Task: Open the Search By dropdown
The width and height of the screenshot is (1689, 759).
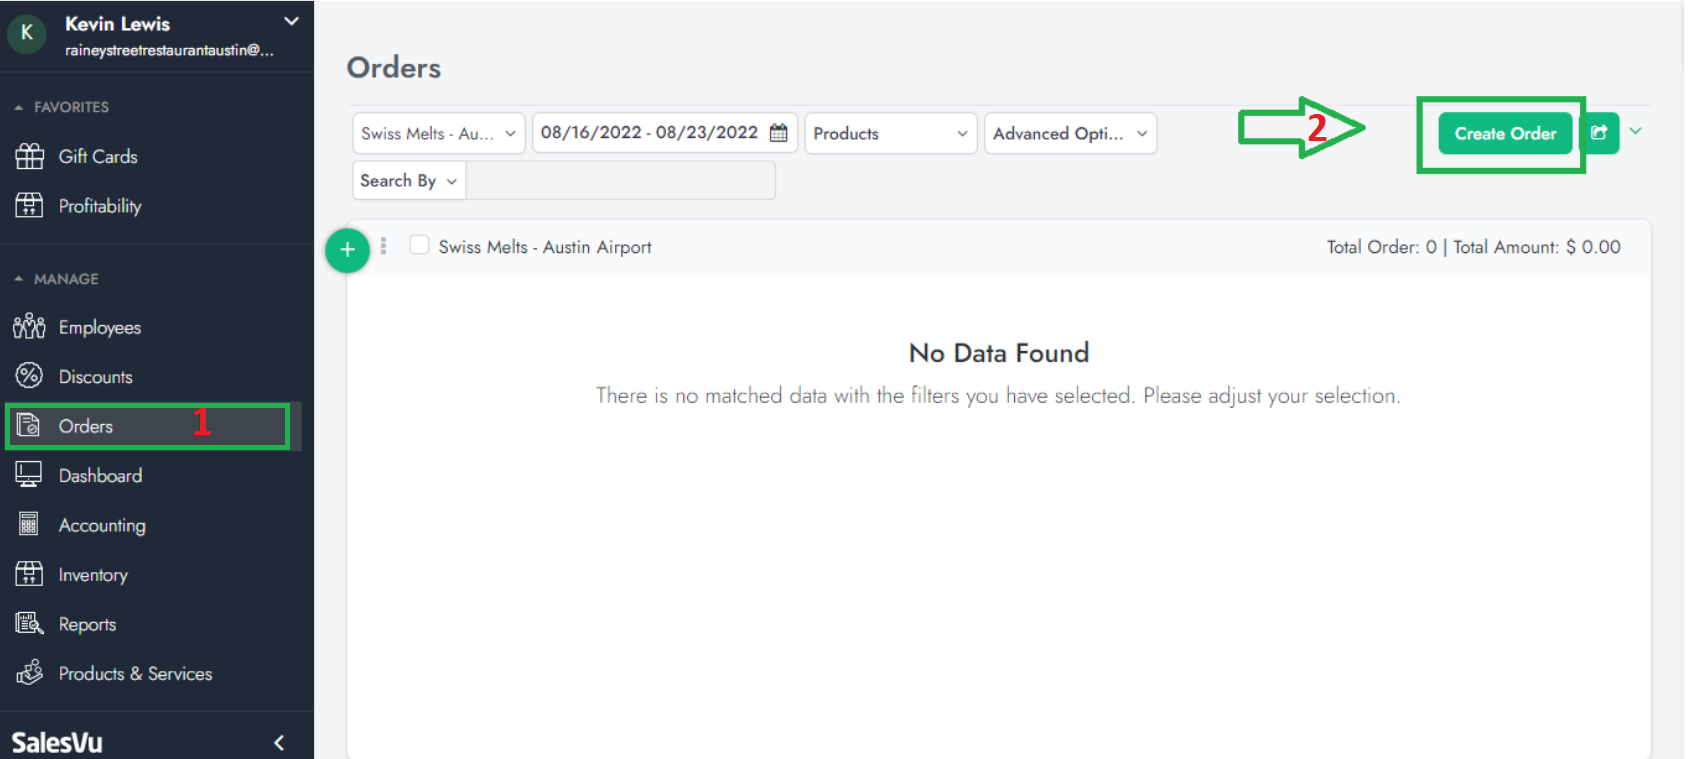Action: point(408,181)
